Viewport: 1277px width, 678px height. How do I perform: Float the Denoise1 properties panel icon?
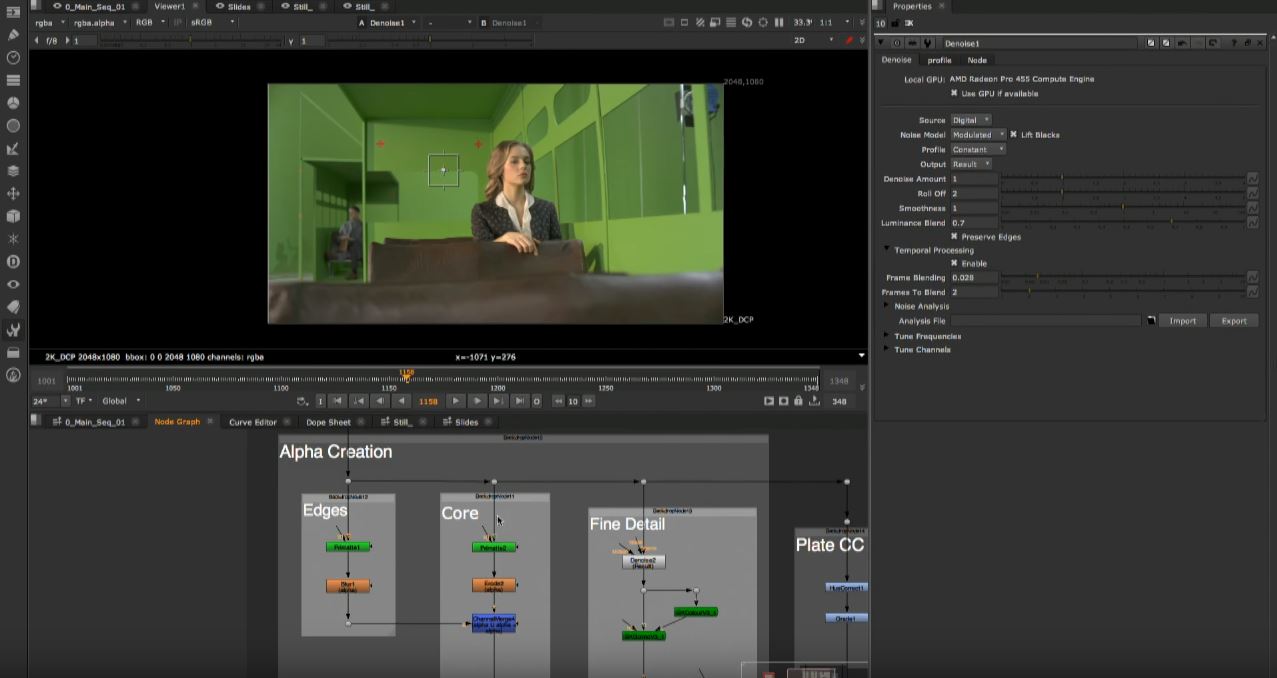1247,43
